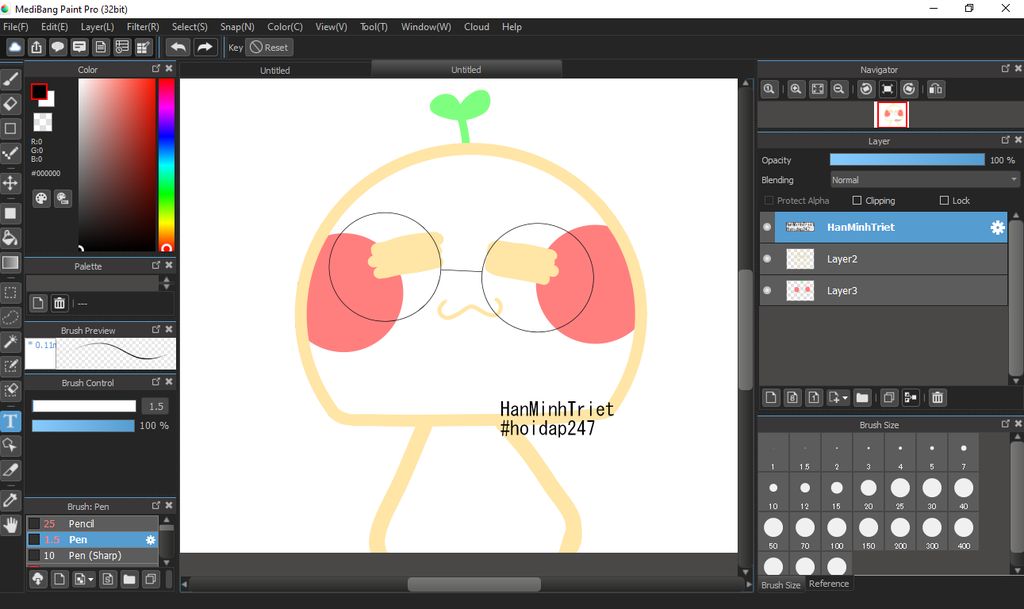Screen dimensions: 1024x609
Task: Open gear settings for HanMinhTriet layer
Action: tap(997, 227)
